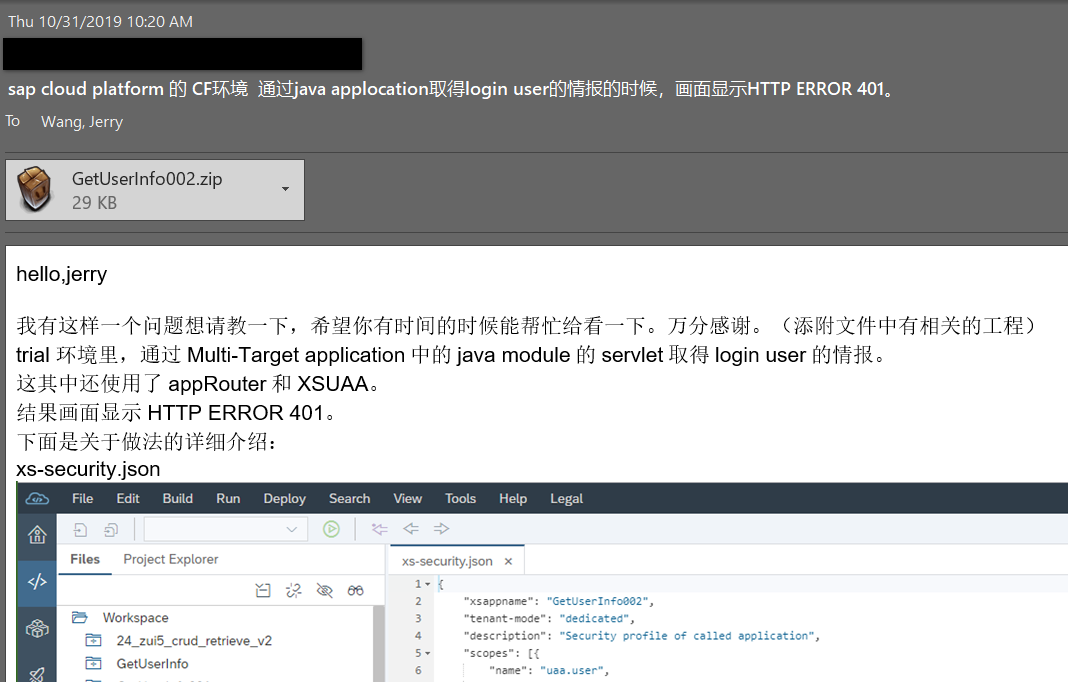Screen dimensions: 1068x682
Task: Open the Run menu
Action: 228,499
